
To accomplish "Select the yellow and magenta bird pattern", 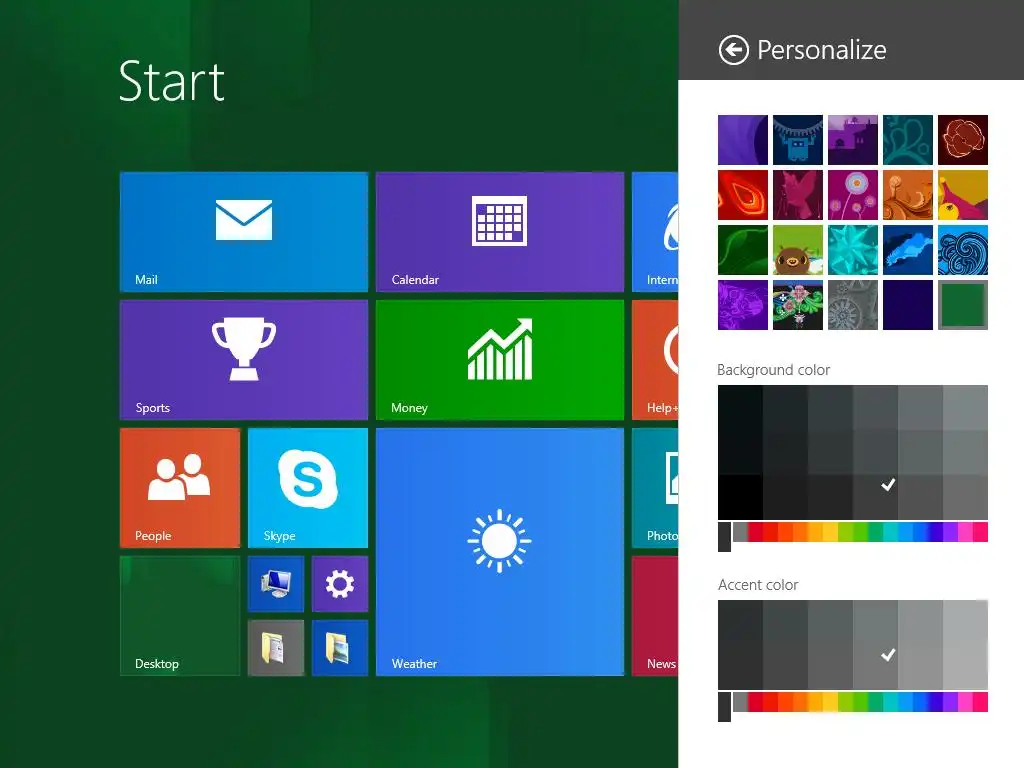I will pos(963,195).
